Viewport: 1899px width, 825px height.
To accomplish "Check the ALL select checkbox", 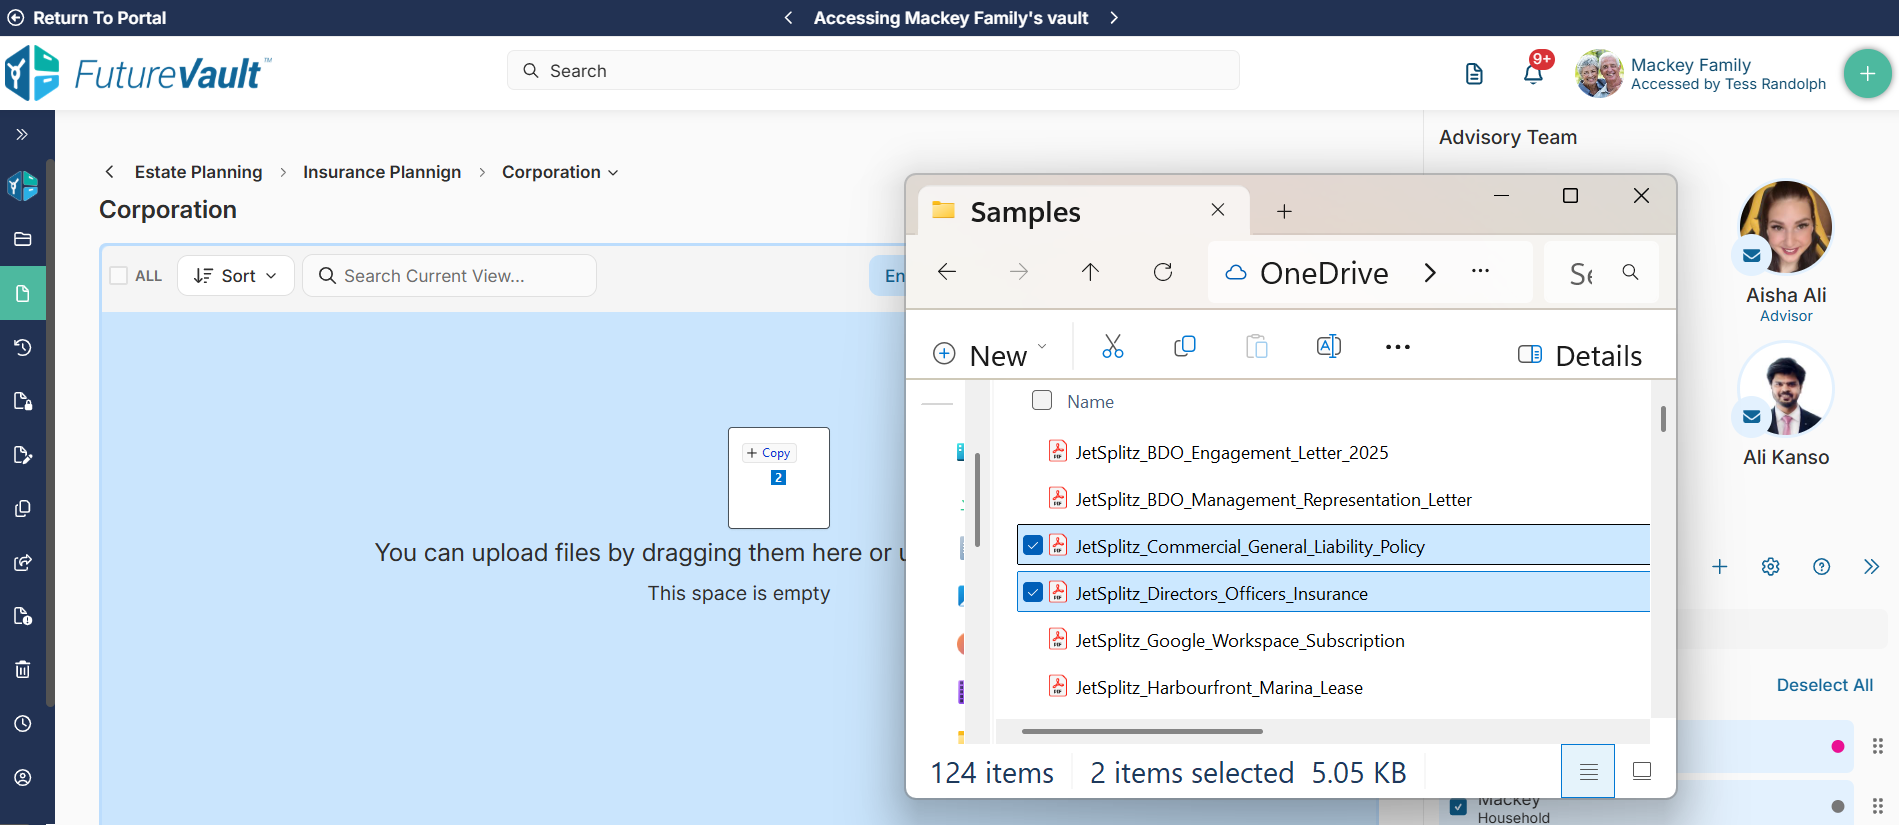I will [119, 275].
